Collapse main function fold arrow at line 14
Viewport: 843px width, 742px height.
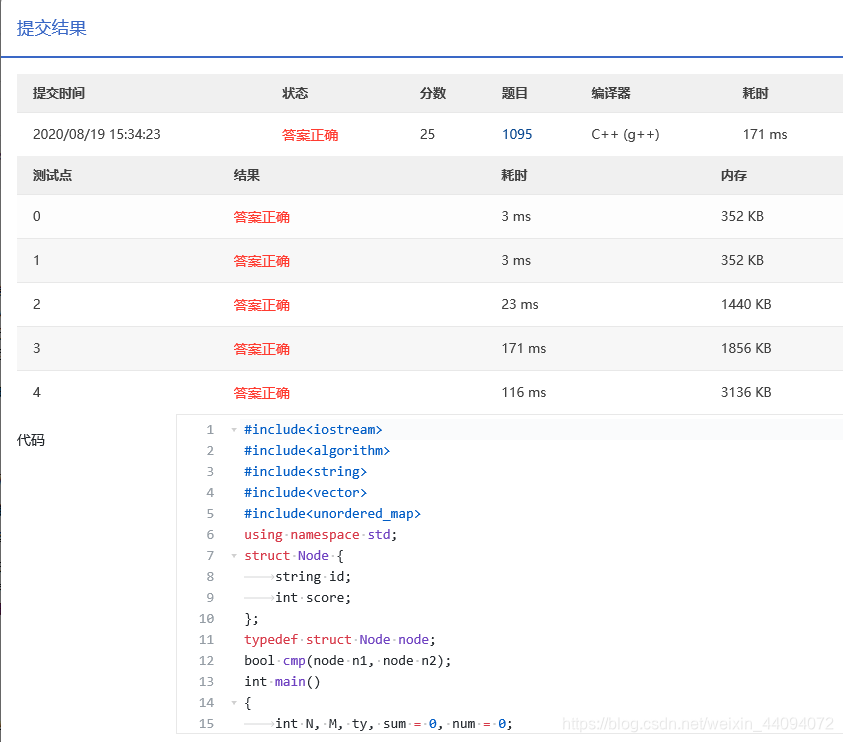pos(234,702)
